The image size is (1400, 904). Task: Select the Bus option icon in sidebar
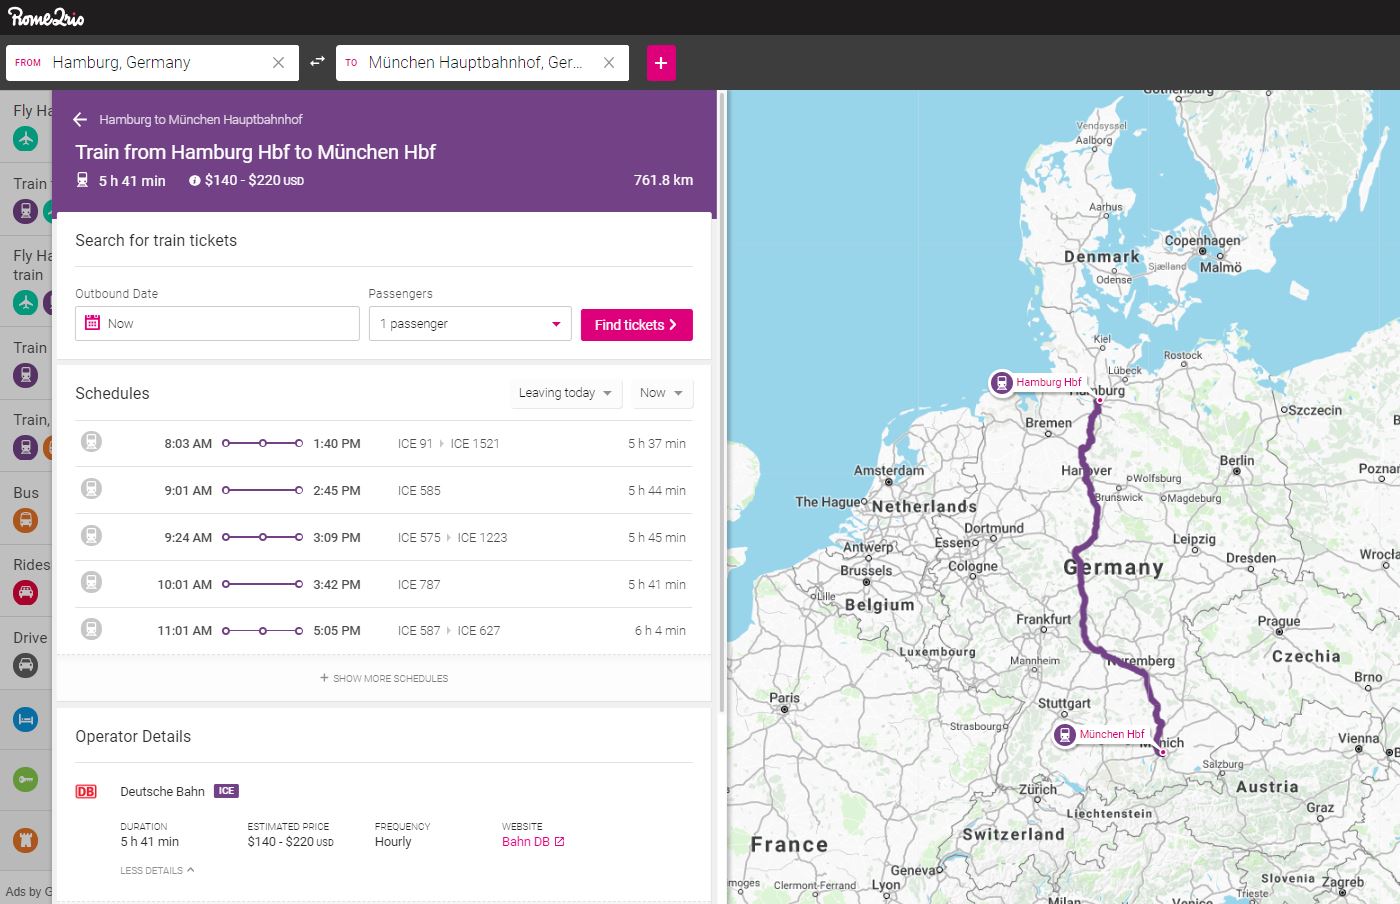click(26, 520)
